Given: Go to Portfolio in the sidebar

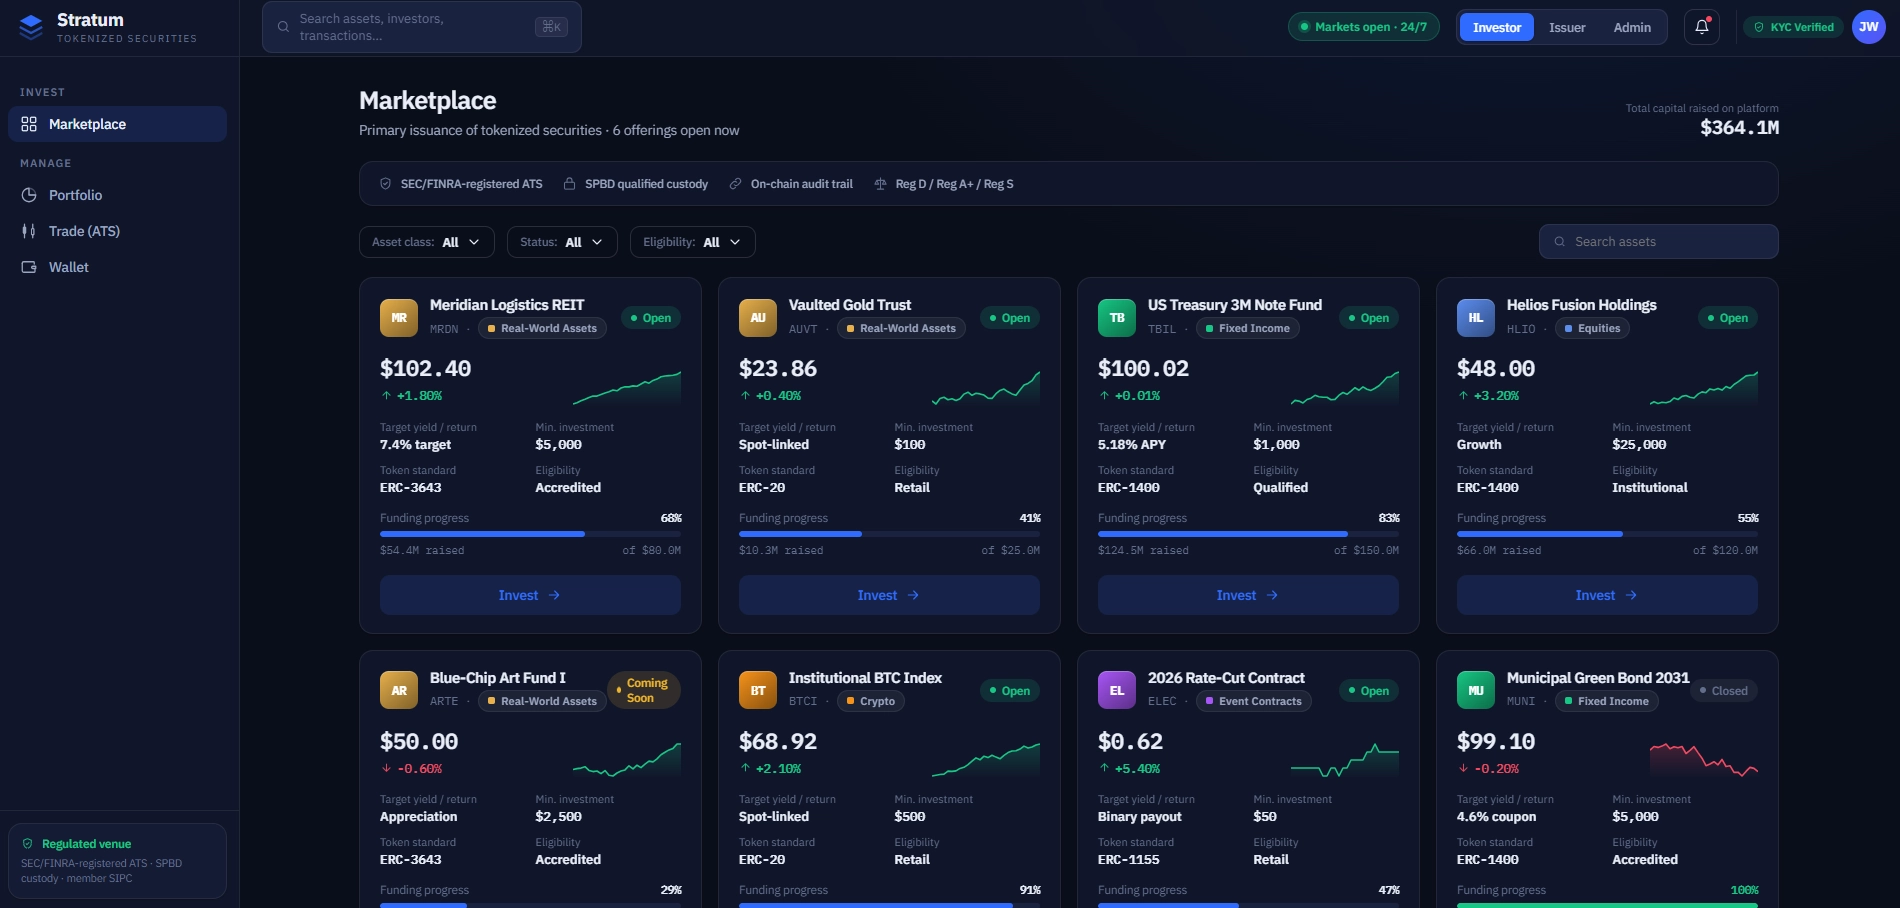Looking at the screenshot, I should [x=117, y=195].
